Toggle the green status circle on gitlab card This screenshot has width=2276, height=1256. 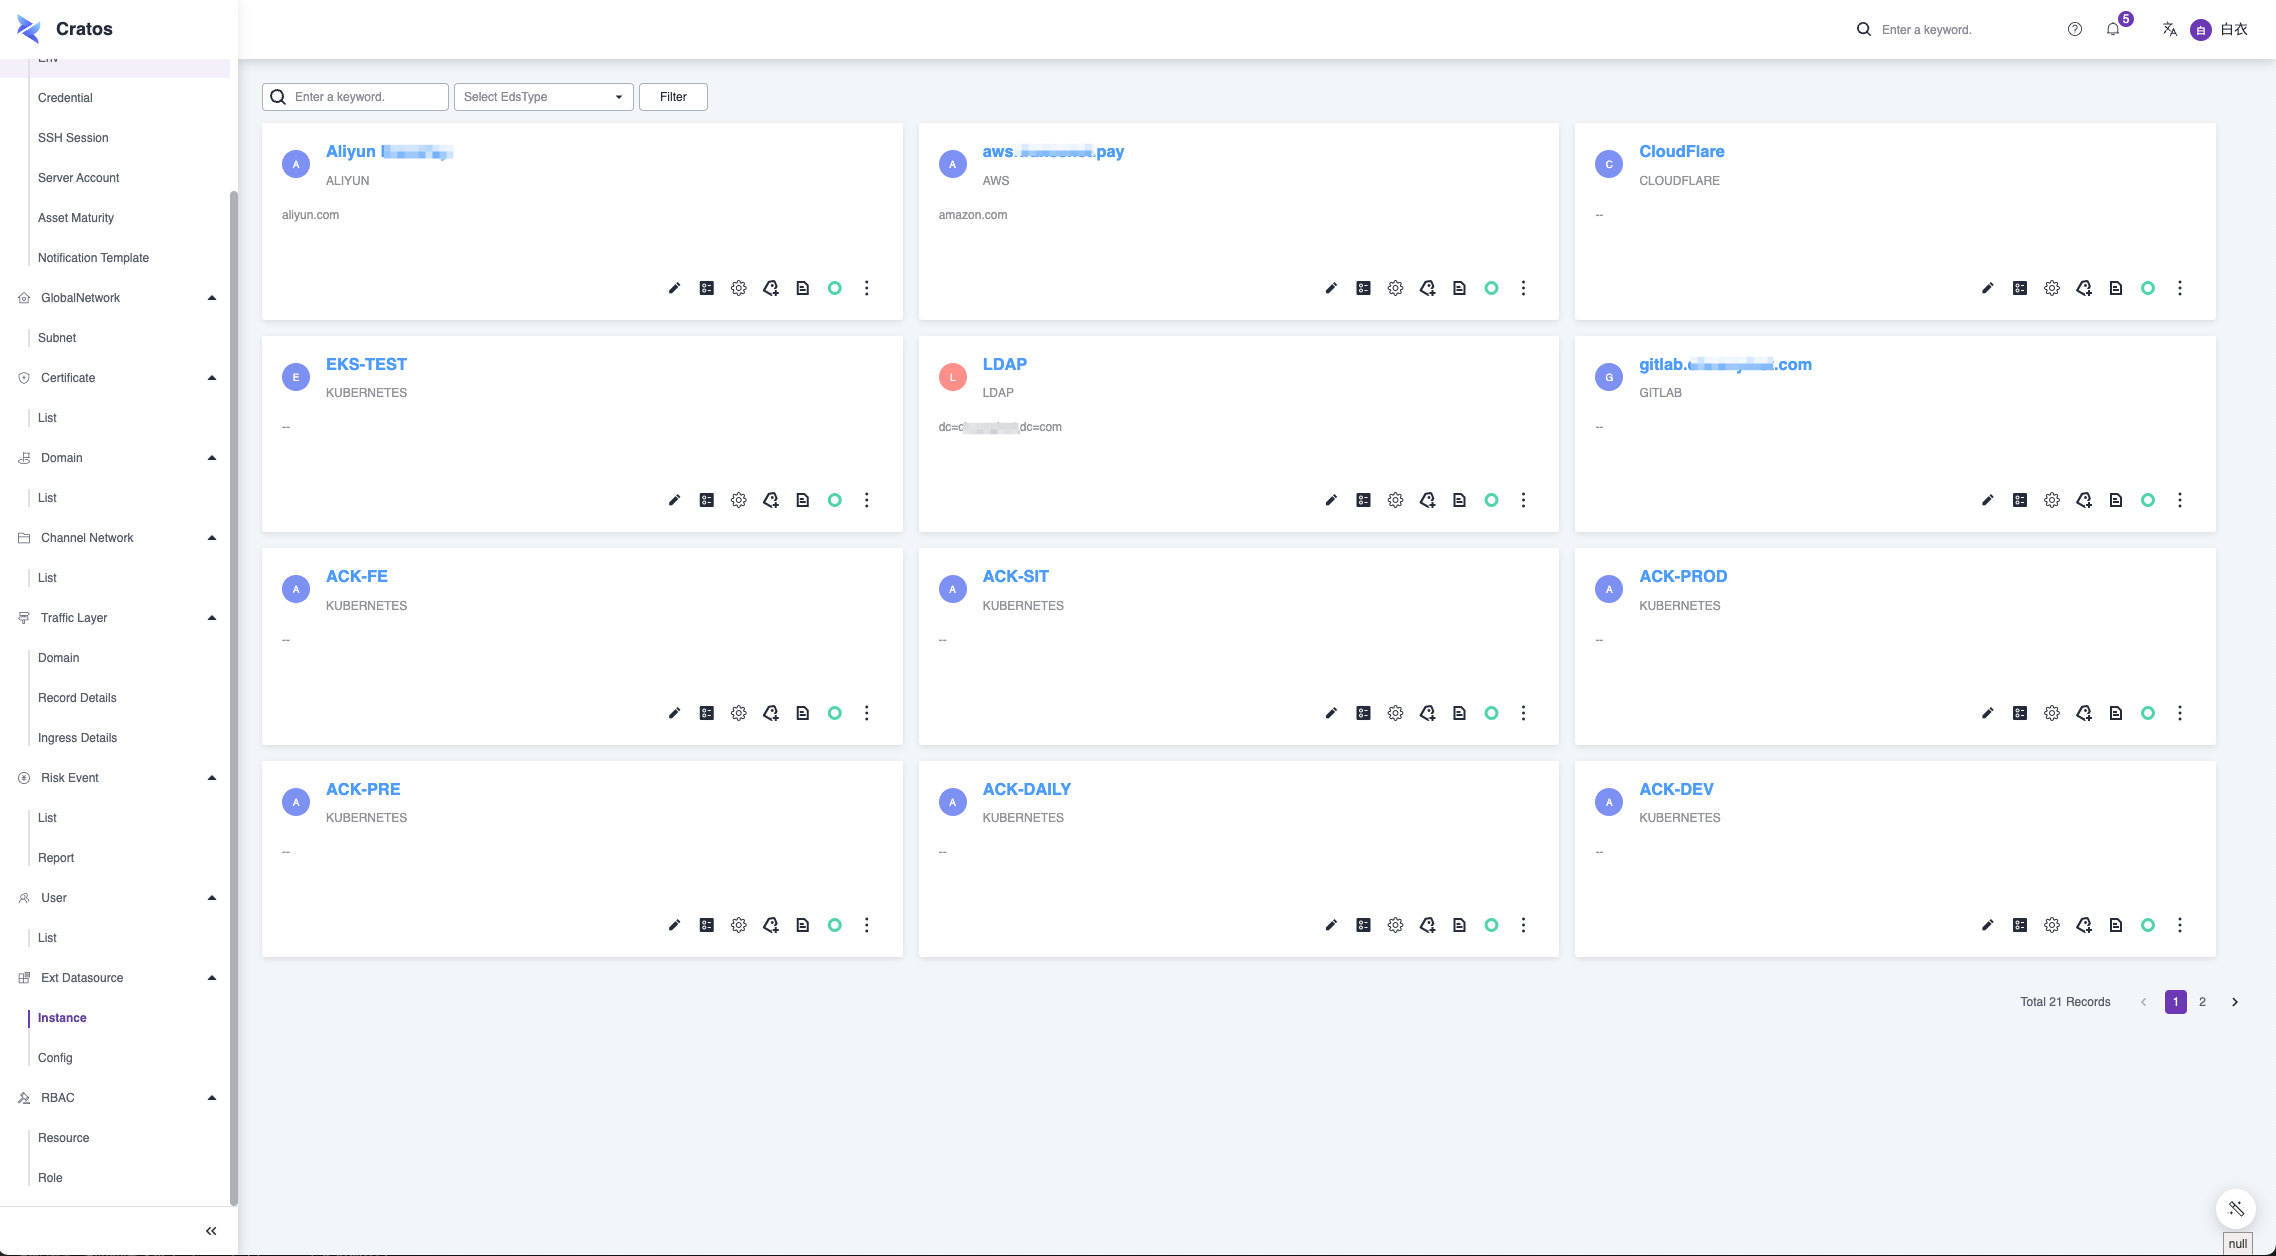2148,500
